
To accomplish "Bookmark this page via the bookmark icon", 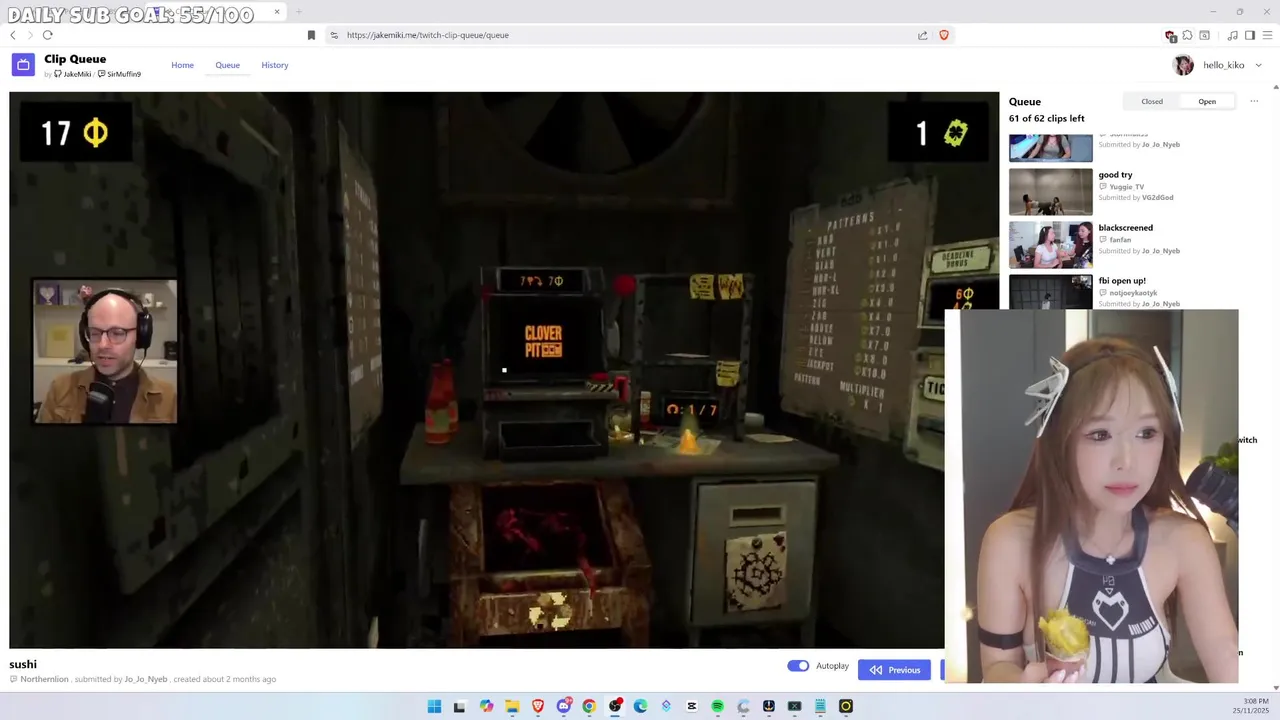I will [x=311, y=35].
